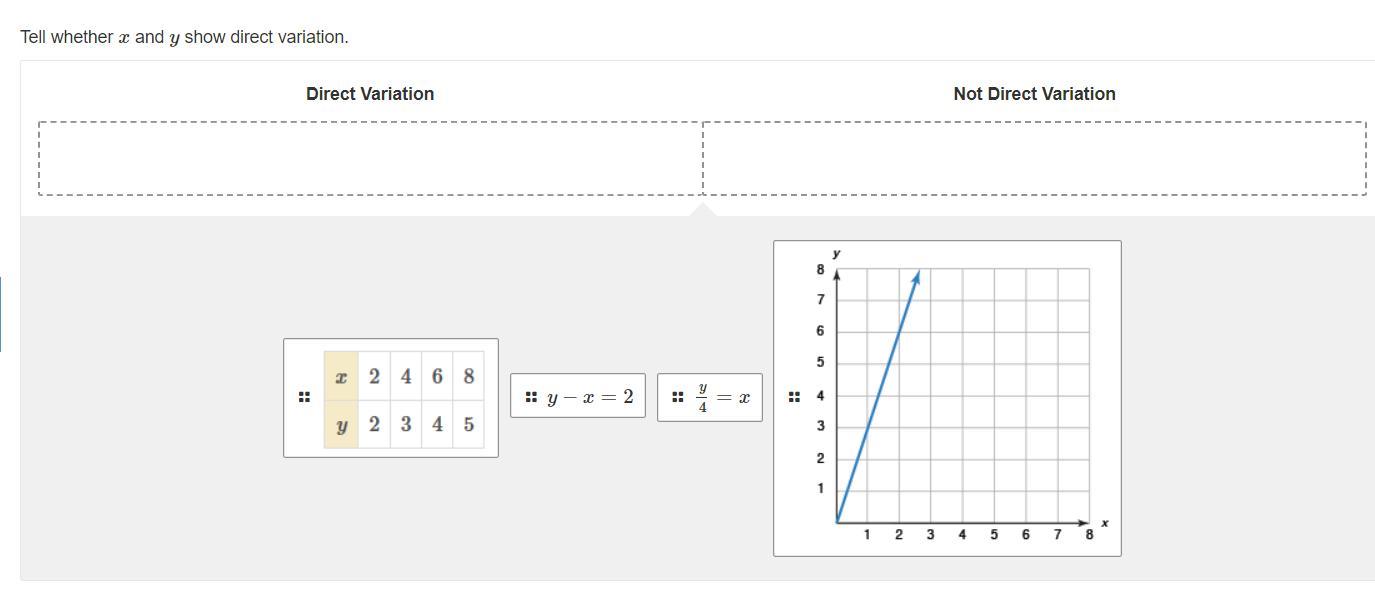Click the x-axis label on the graph
The height and width of the screenshot is (594, 1375).
(1104, 522)
